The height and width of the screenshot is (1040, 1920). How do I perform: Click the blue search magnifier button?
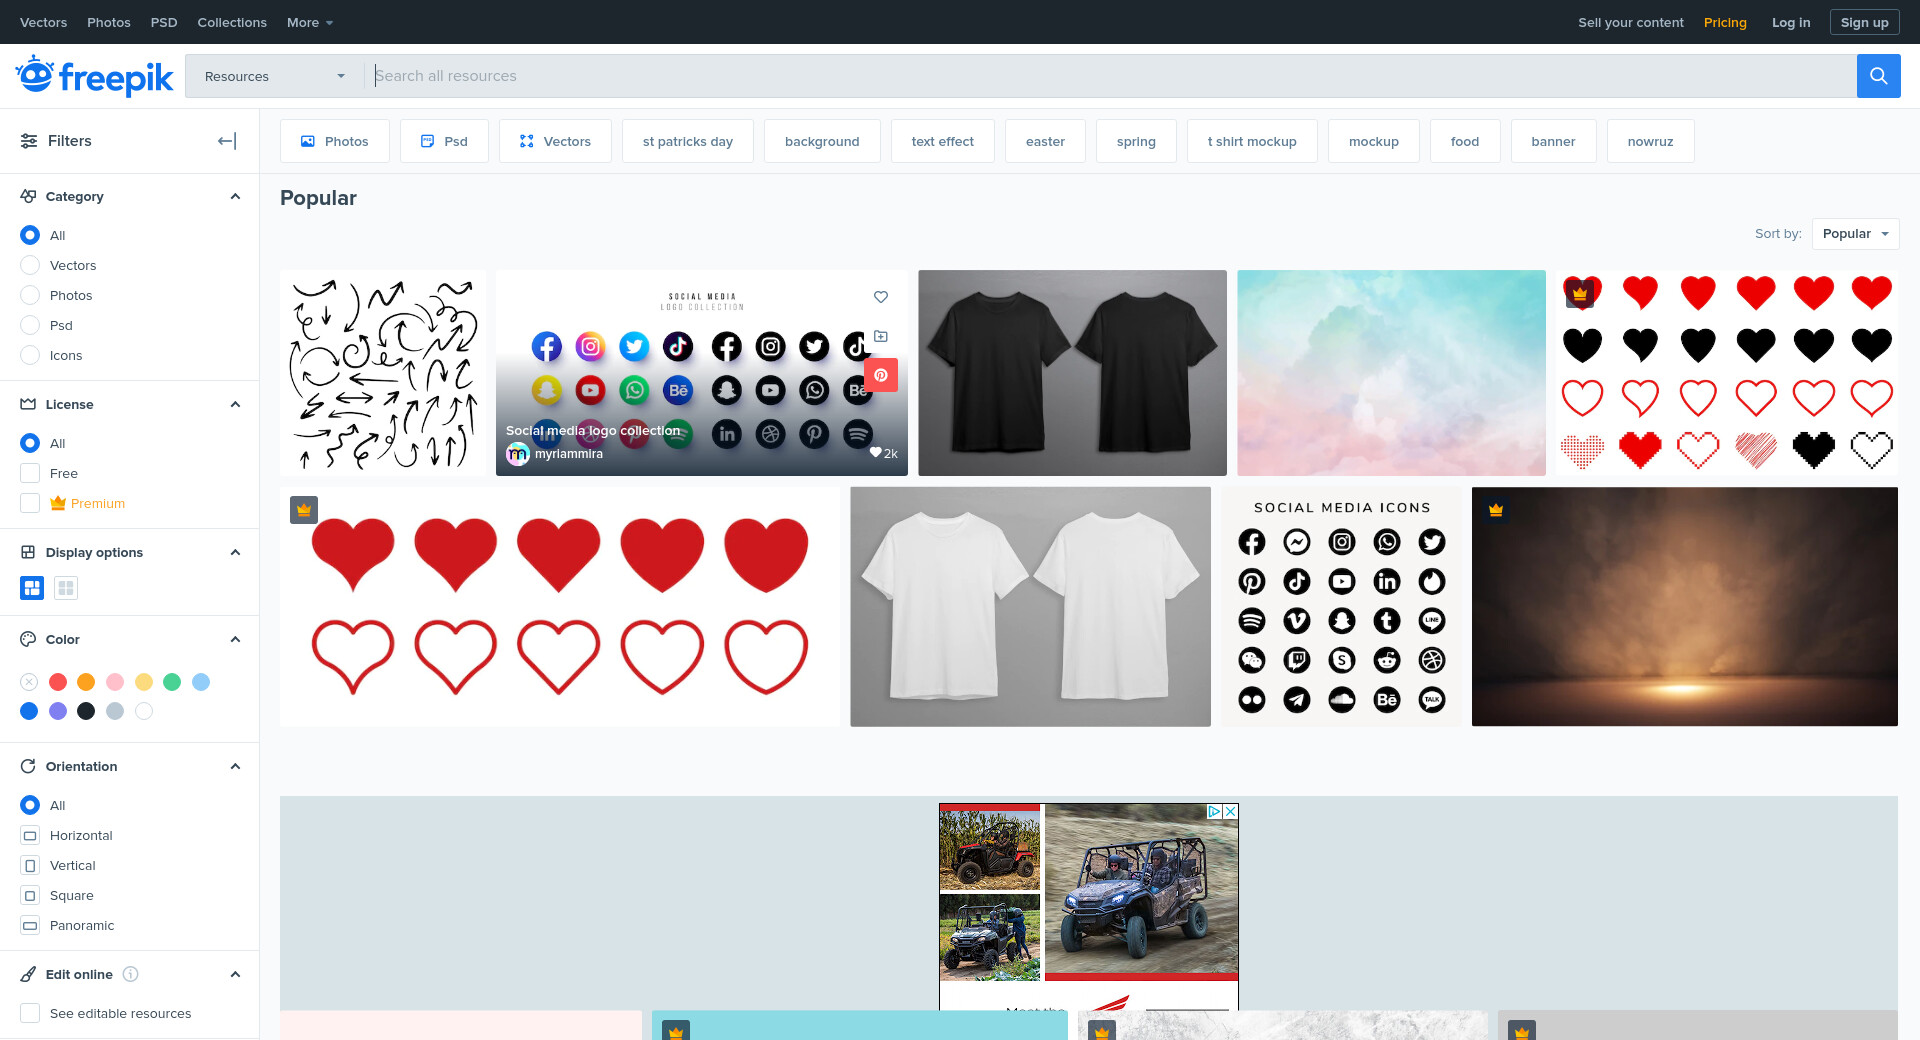point(1878,76)
